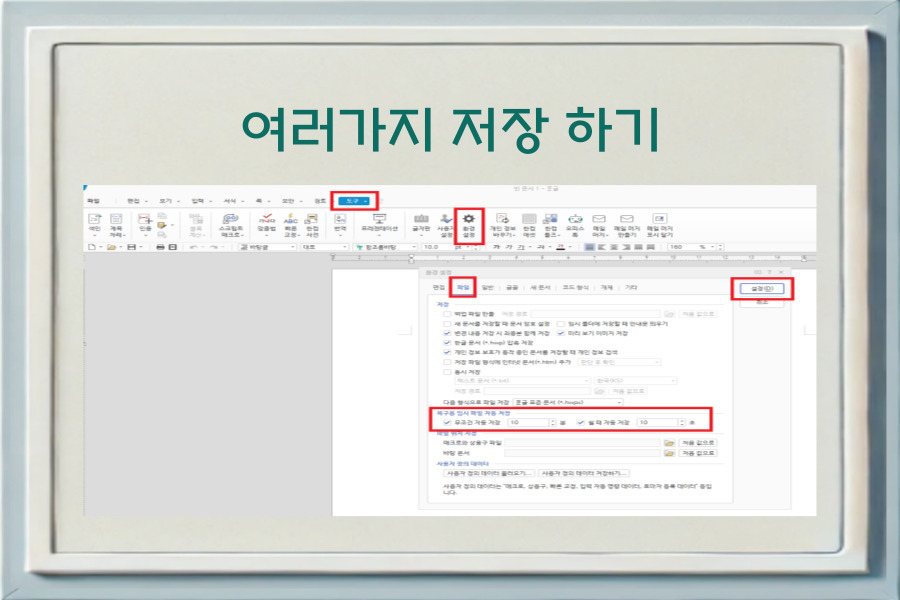Click 사용자 정의 데이터 불러오기 button
Image resolution: width=900 pixels, height=600 pixels.
tap(489, 473)
